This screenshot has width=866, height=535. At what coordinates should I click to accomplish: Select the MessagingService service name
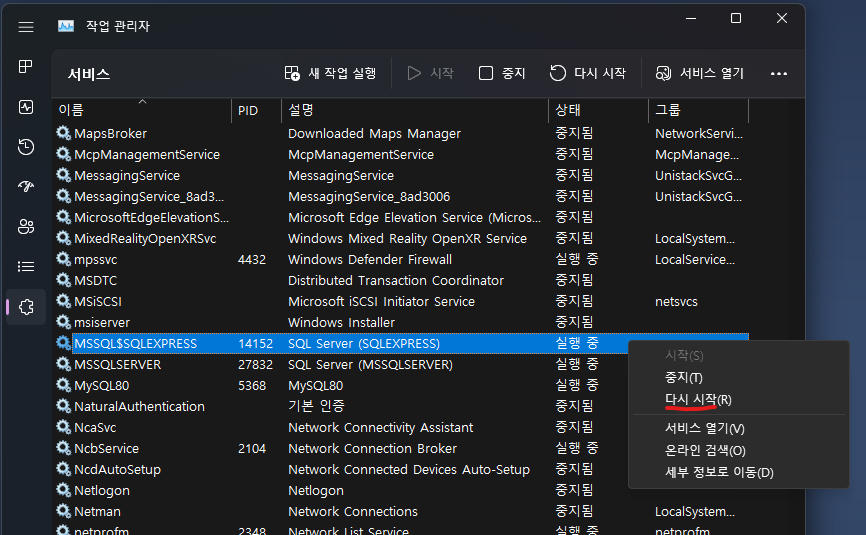tap(127, 176)
